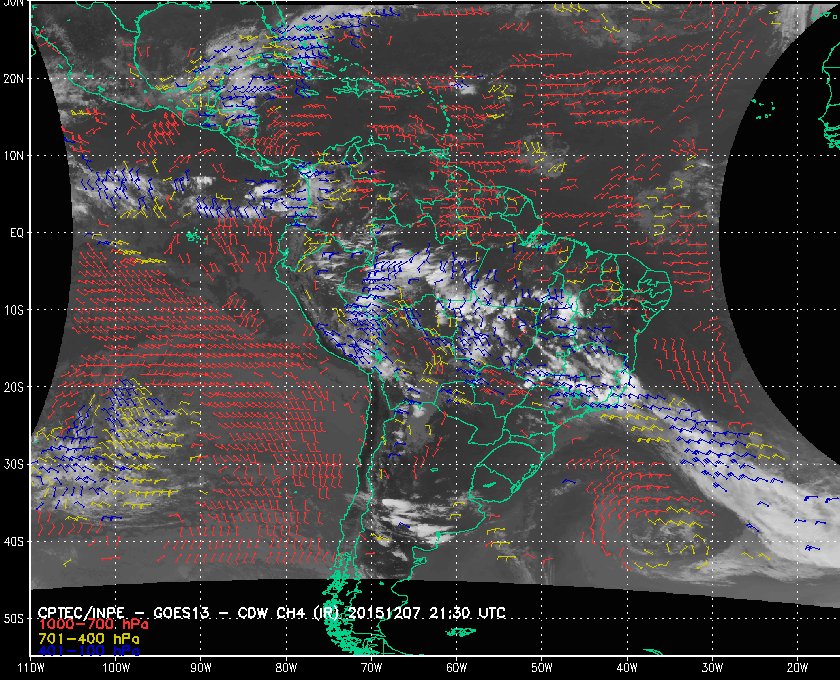Click the 30S latitude label
This screenshot has height=680, width=840.
[x=13, y=465]
